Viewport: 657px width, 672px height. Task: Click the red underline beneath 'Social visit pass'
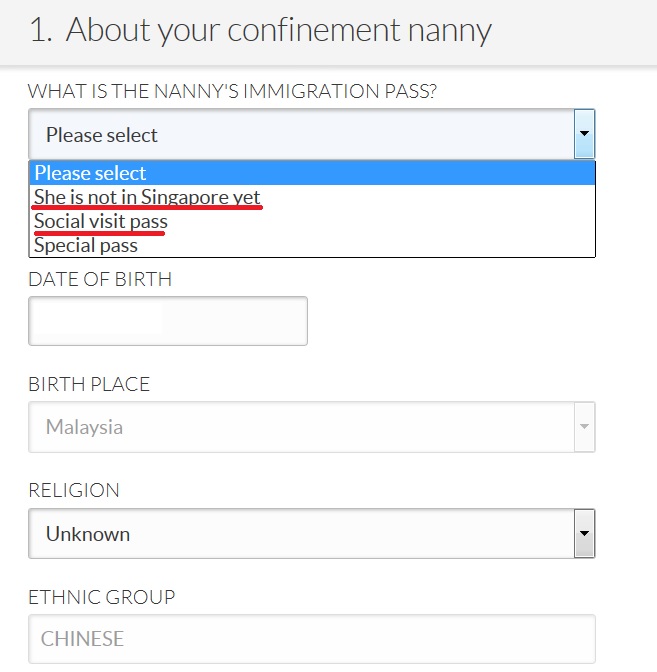100,232
